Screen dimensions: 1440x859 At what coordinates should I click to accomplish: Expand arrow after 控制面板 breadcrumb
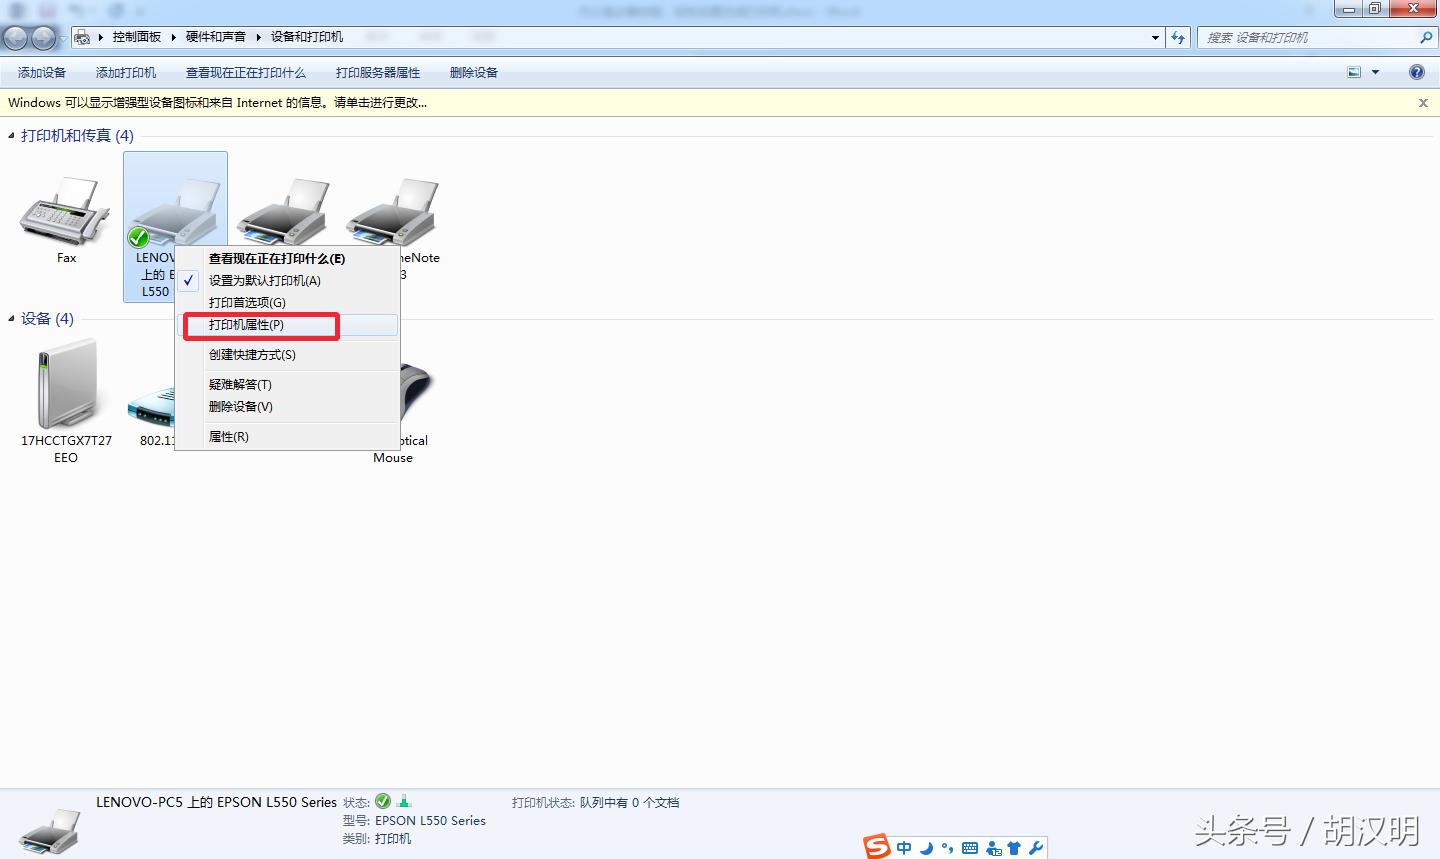174,37
